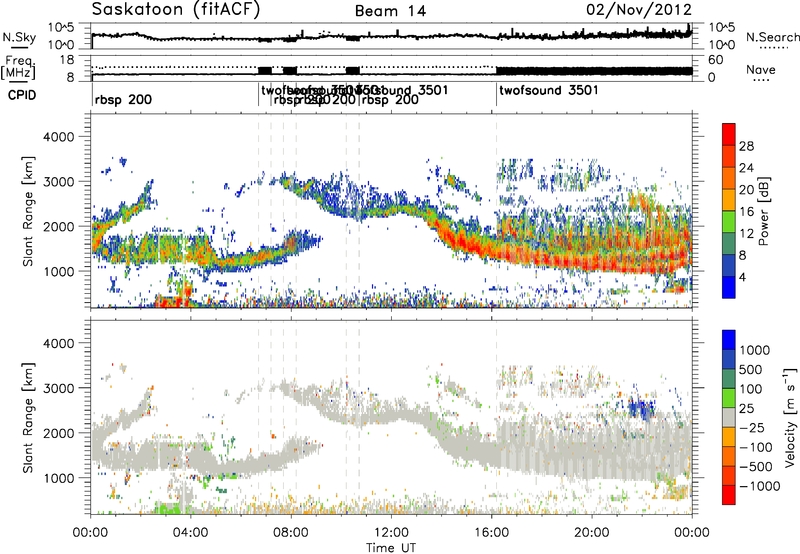Select the "−25" tick on the velocity colorbar
The width and height of the screenshot is (800, 554).
(752, 428)
